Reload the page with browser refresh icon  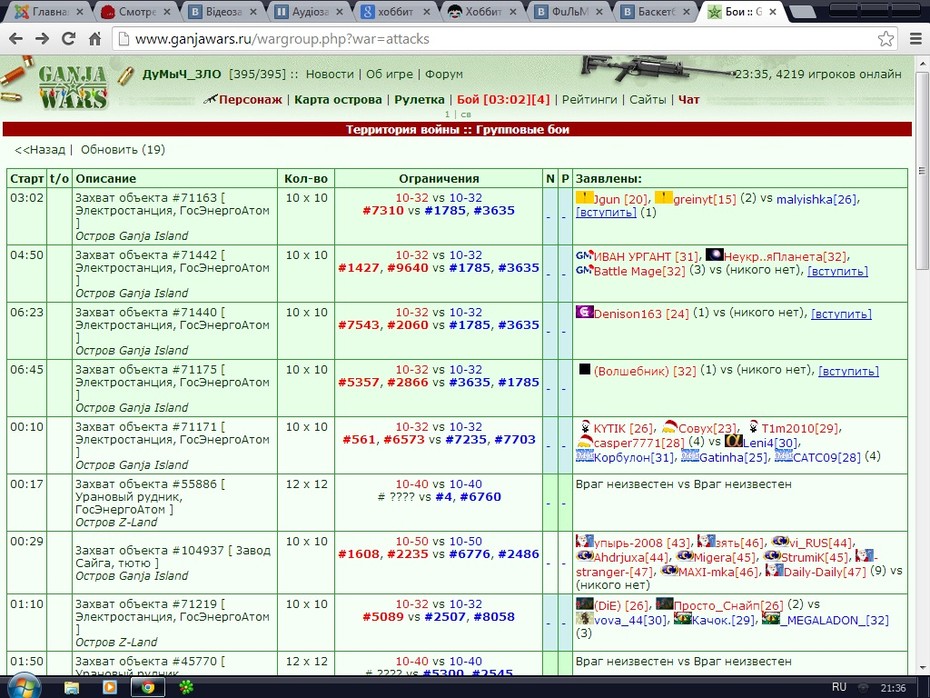69,39
